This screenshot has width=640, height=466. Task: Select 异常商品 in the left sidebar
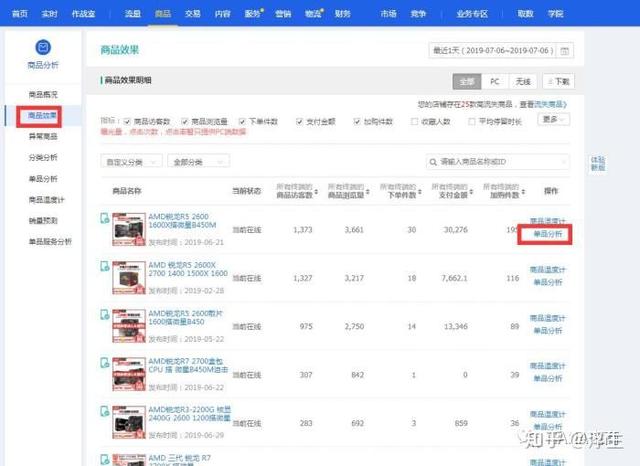click(x=43, y=137)
